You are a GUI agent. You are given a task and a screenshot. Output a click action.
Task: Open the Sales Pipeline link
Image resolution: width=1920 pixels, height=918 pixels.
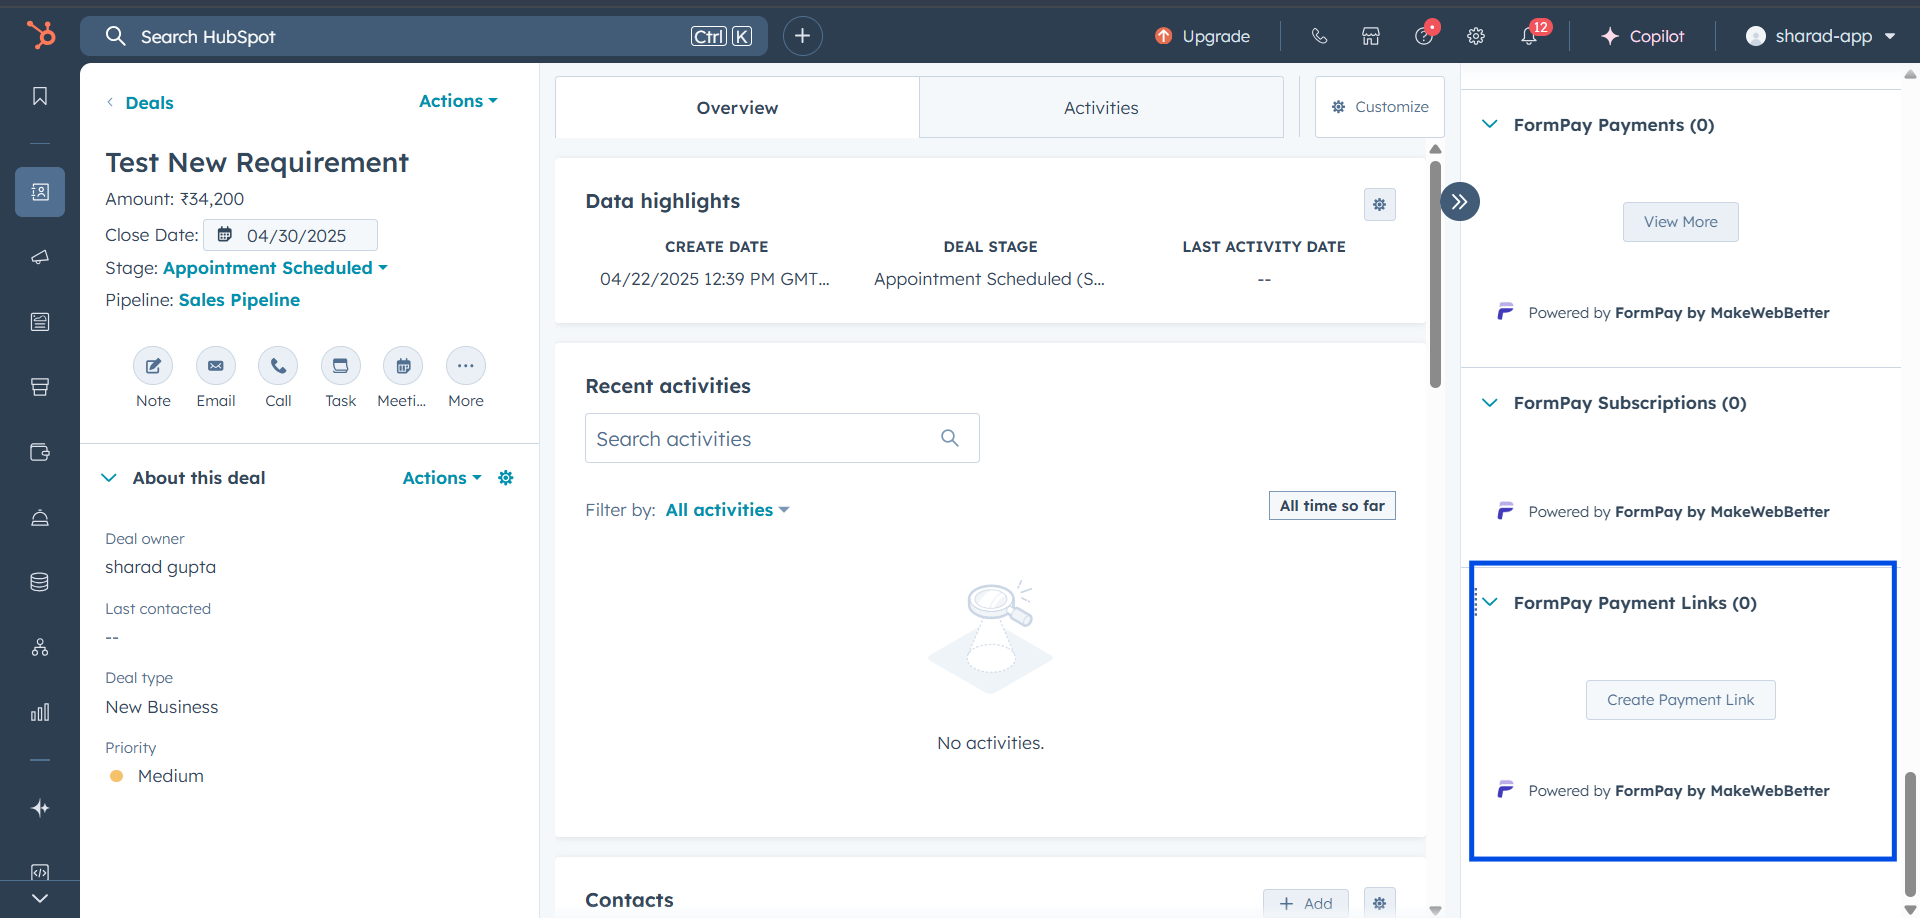click(x=239, y=300)
